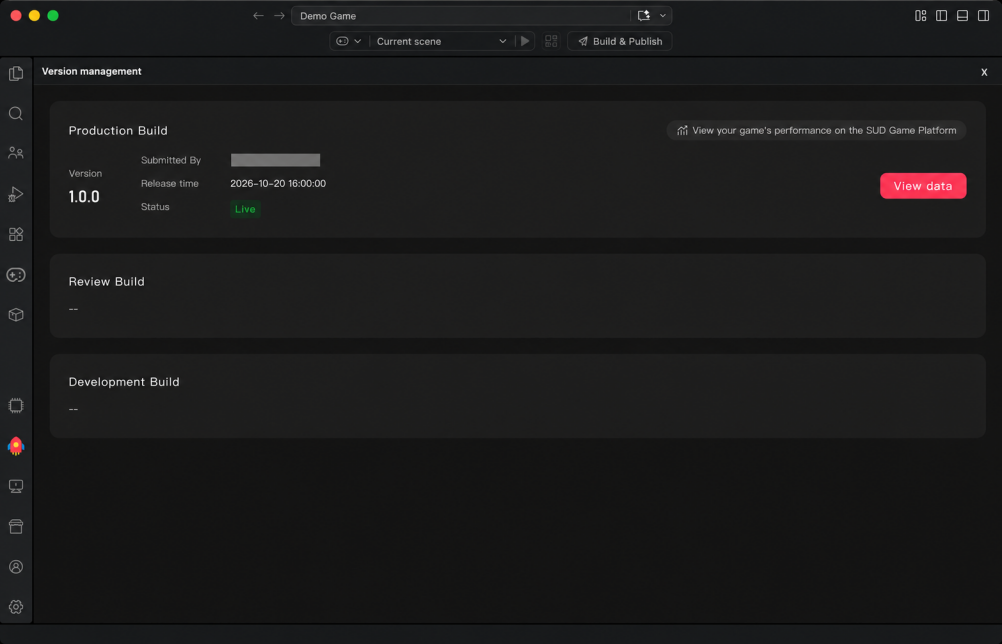Click the redacted Submitted By value
The image size is (1002, 644).
coord(275,160)
